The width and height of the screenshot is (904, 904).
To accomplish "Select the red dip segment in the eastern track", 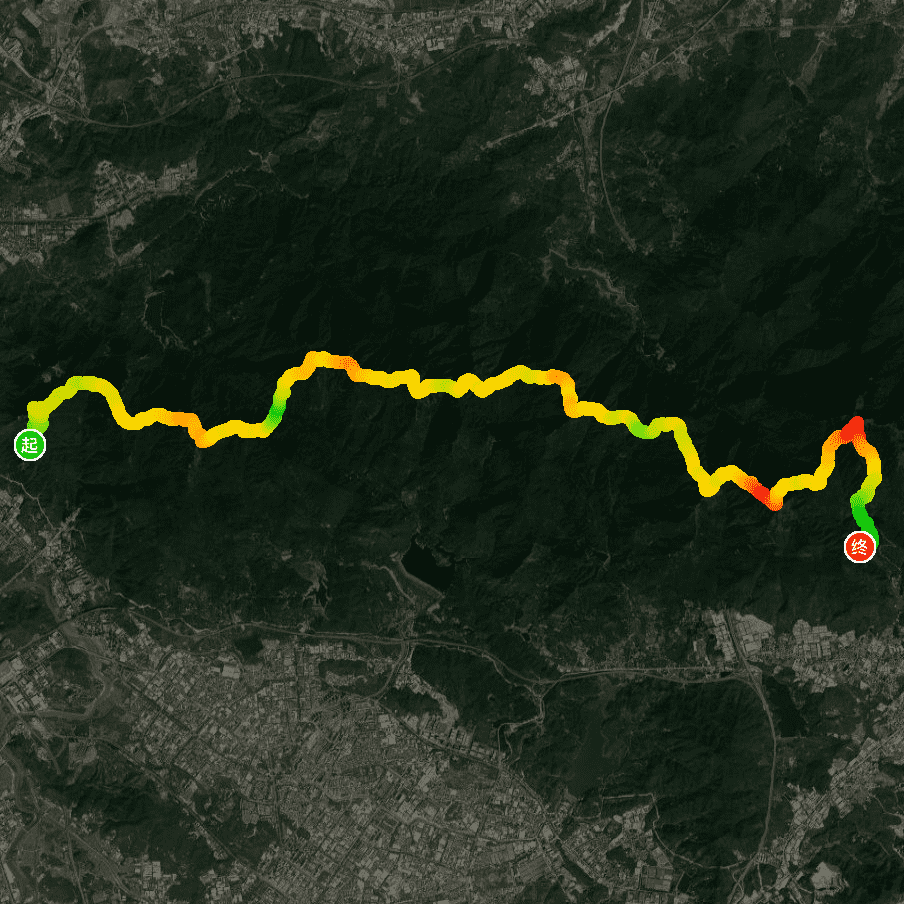I will pos(764,495).
